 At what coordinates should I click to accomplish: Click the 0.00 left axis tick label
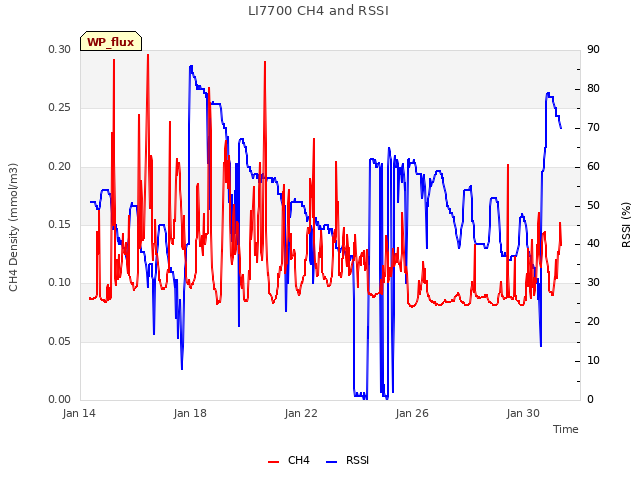click(60, 399)
